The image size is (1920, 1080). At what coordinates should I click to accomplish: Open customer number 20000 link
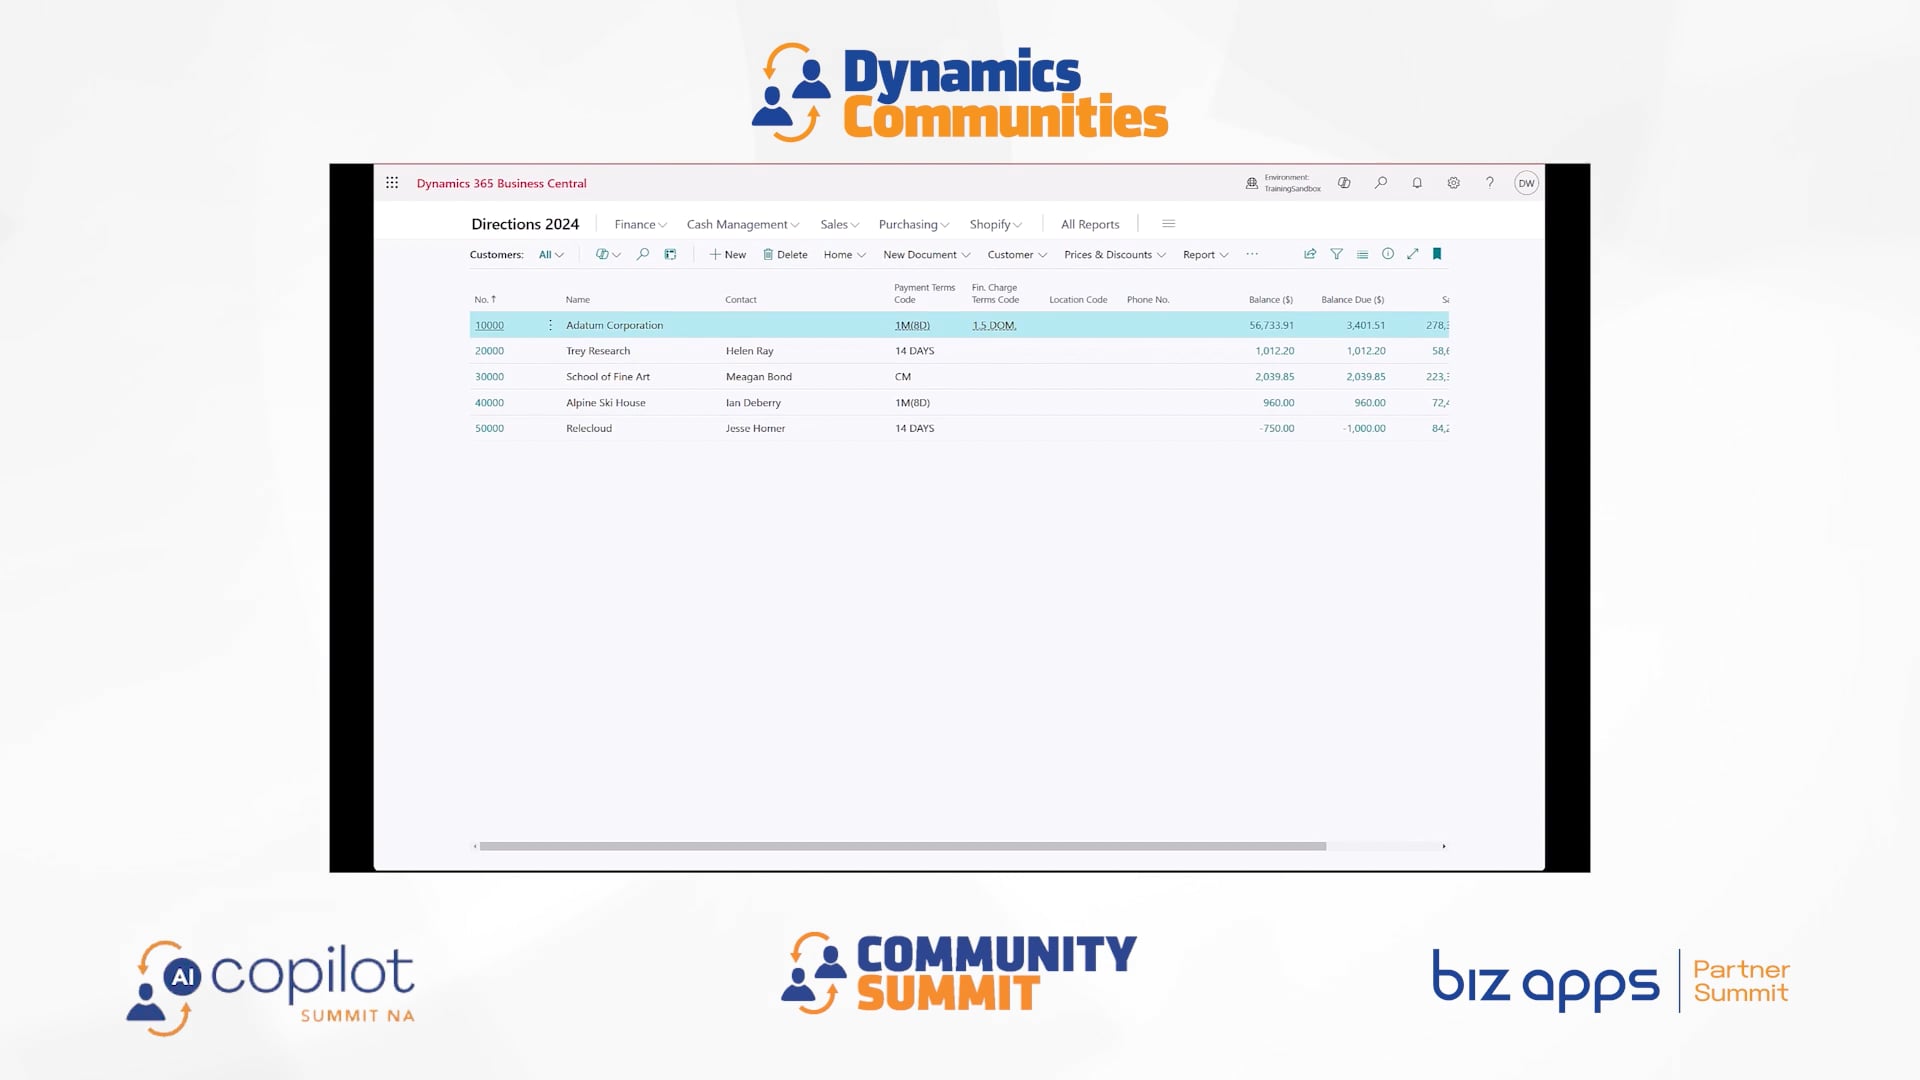(x=489, y=351)
